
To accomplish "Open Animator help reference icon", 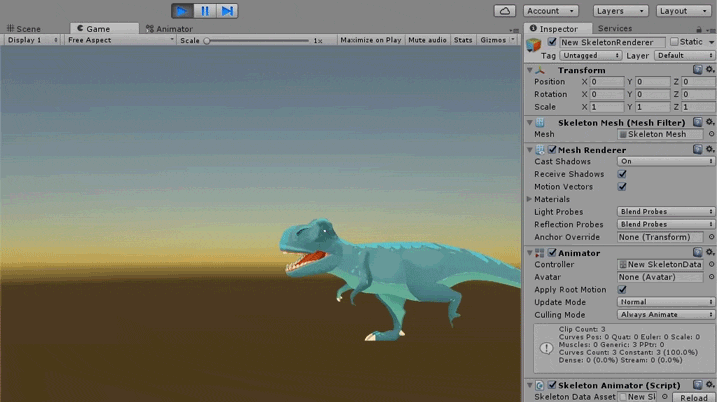I will click(697, 252).
